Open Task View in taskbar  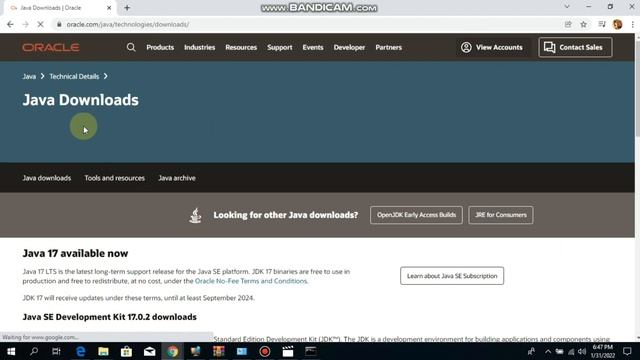tap(56, 351)
